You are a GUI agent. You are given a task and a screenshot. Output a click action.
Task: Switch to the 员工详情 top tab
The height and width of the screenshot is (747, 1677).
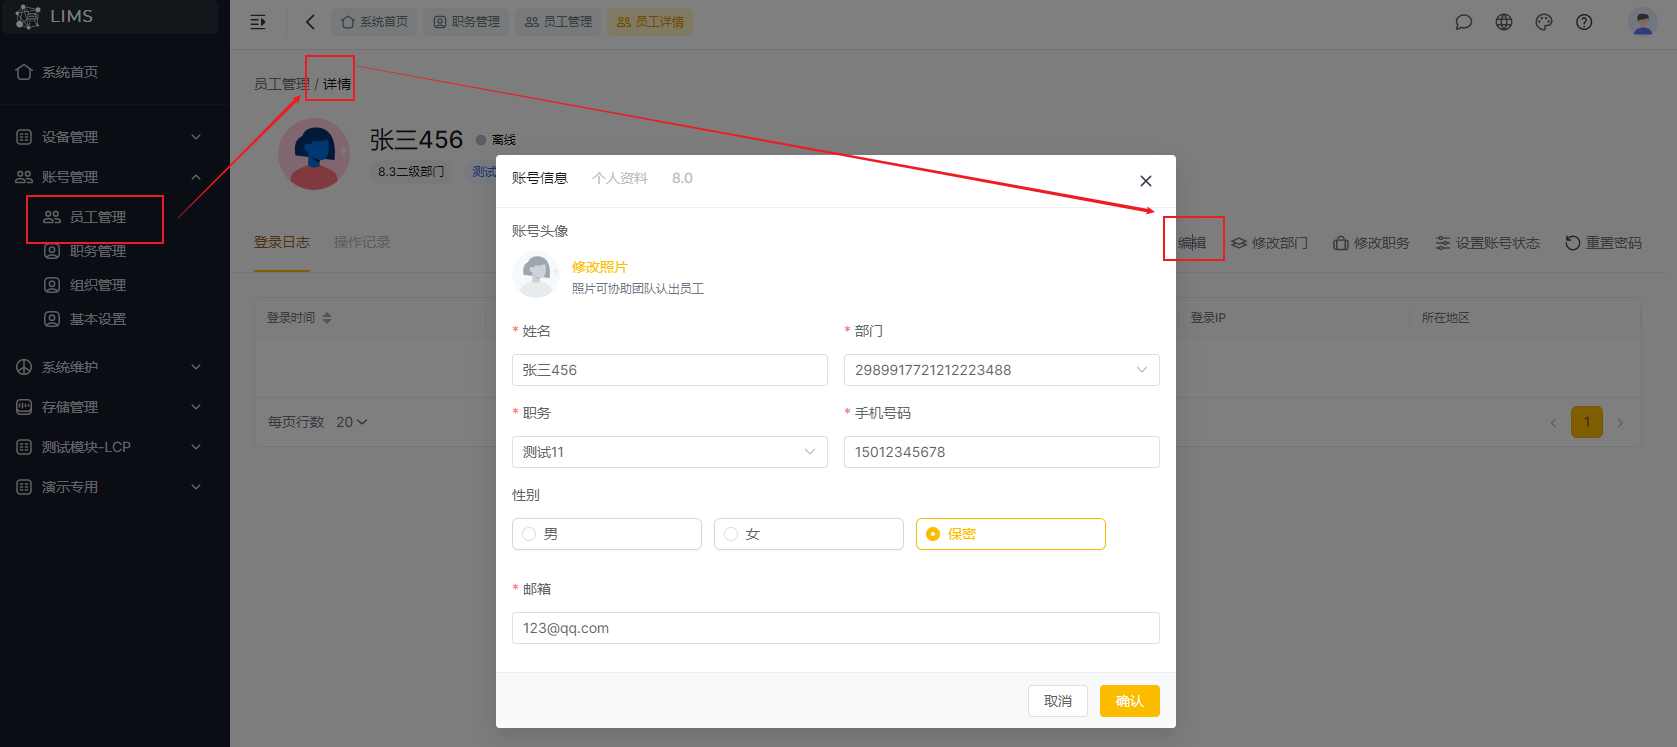click(650, 22)
